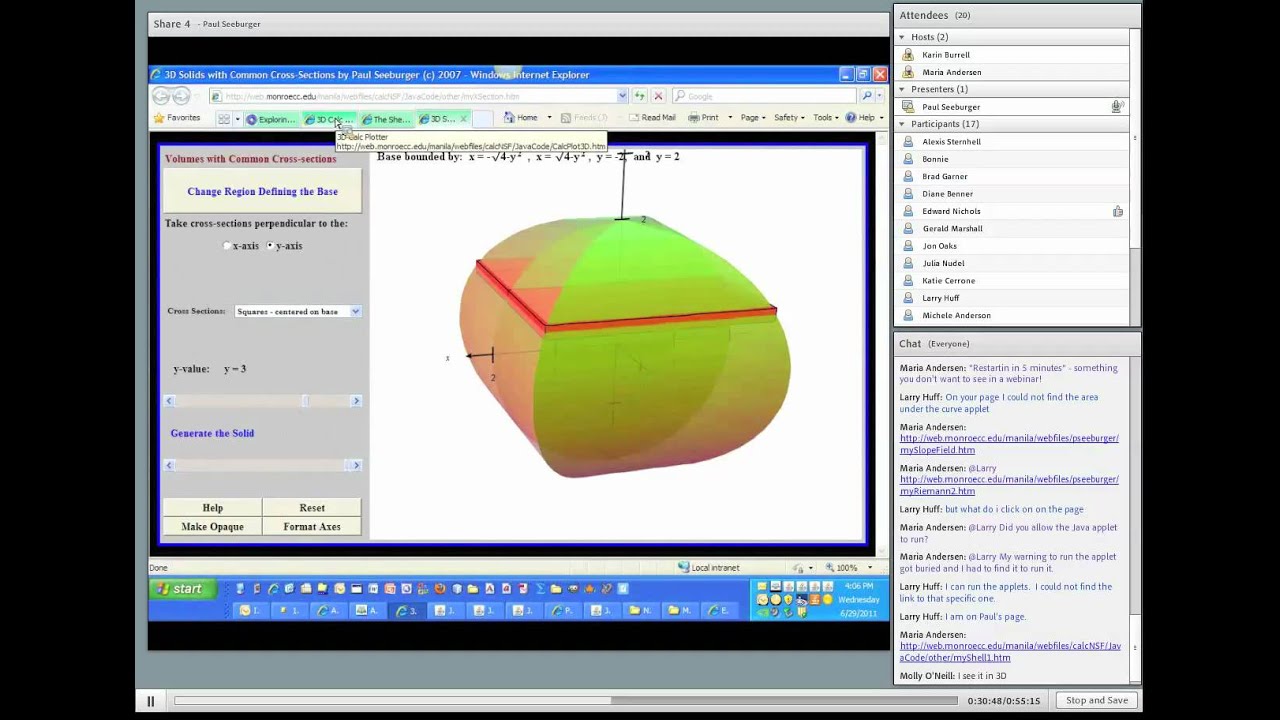Image resolution: width=1280 pixels, height=720 pixels.
Task: Click the Help button in applet
Action: 212,508
